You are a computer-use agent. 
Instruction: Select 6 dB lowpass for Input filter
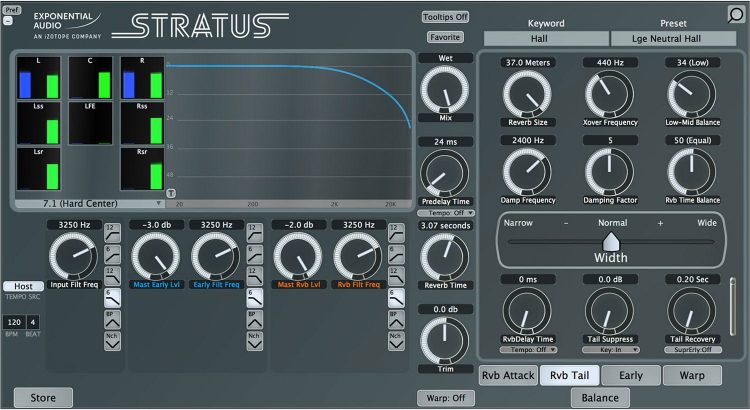112,298
